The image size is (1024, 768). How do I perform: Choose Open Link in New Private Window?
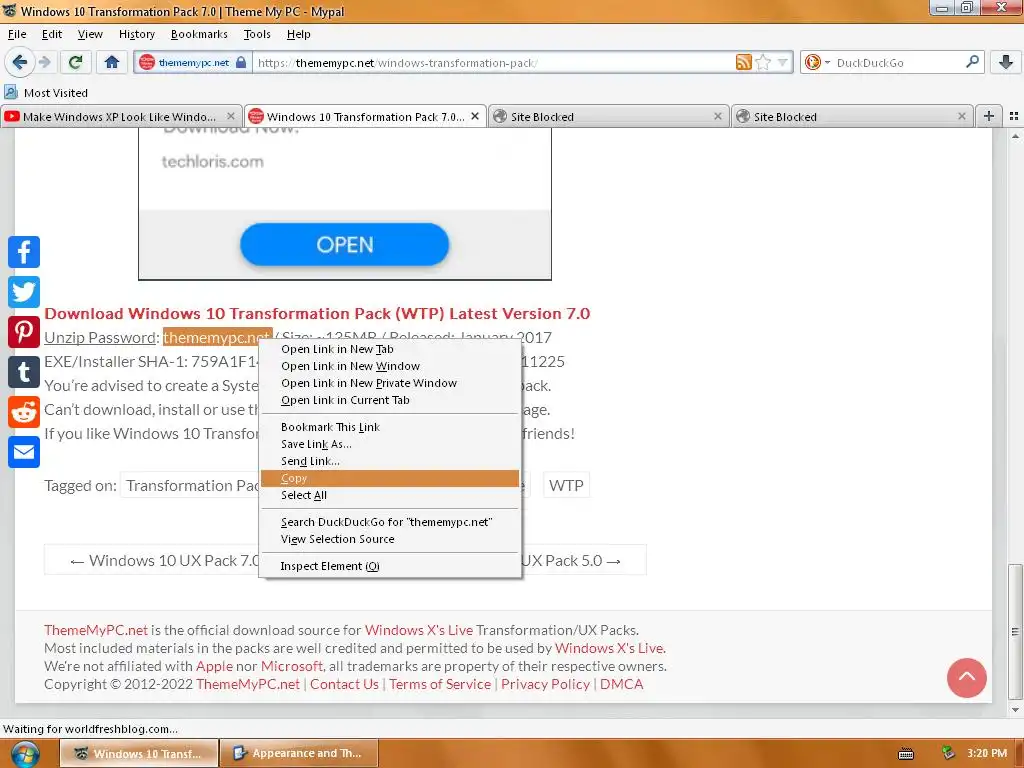(390, 383)
